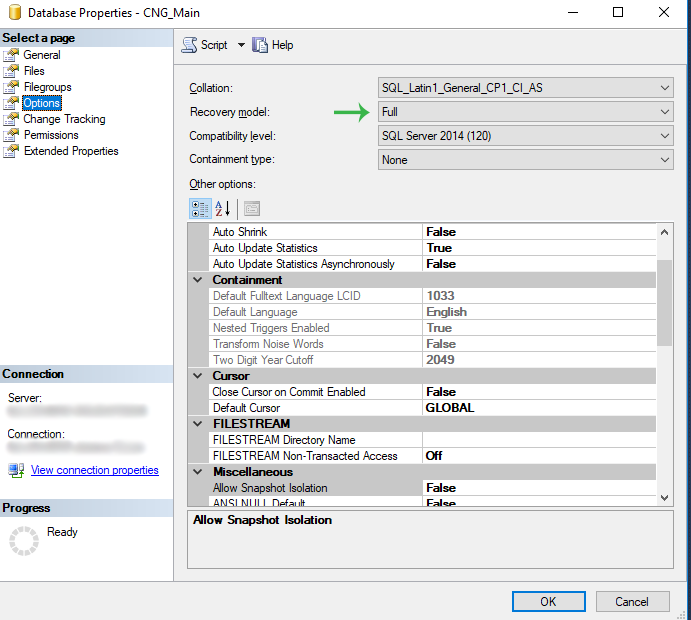Click the FILESTREAM Directory Name value field
This screenshot has height=620, width=691.
[x=539, y=440]
